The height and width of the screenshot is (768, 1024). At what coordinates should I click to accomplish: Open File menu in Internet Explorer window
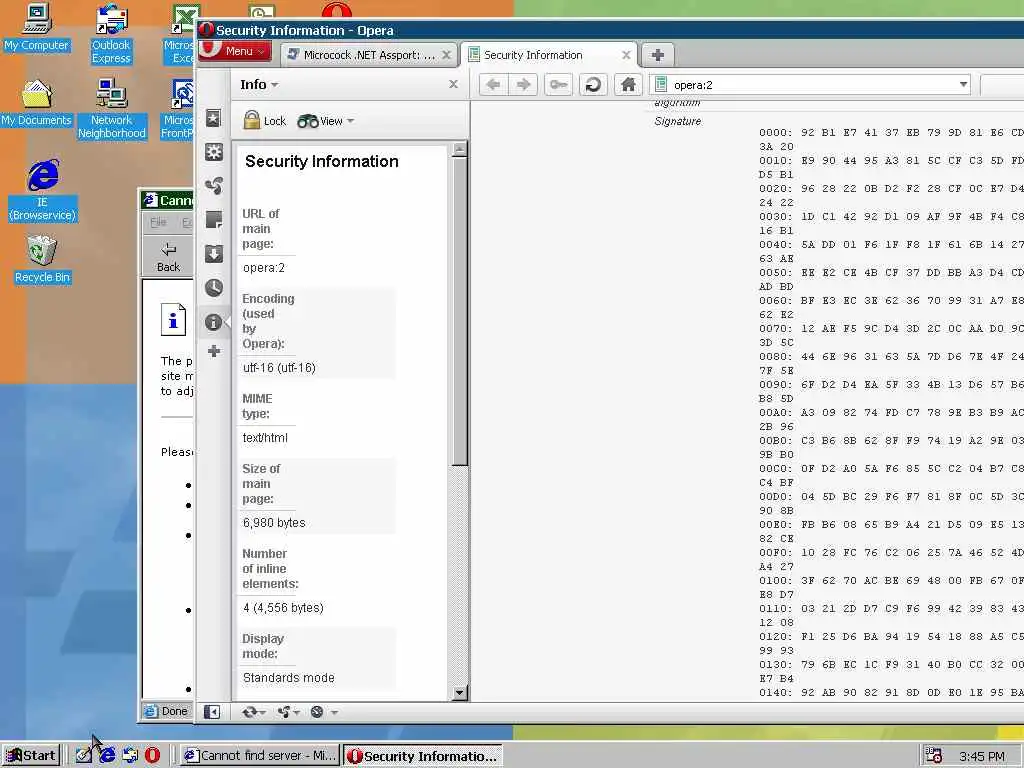tap(158, 223)
